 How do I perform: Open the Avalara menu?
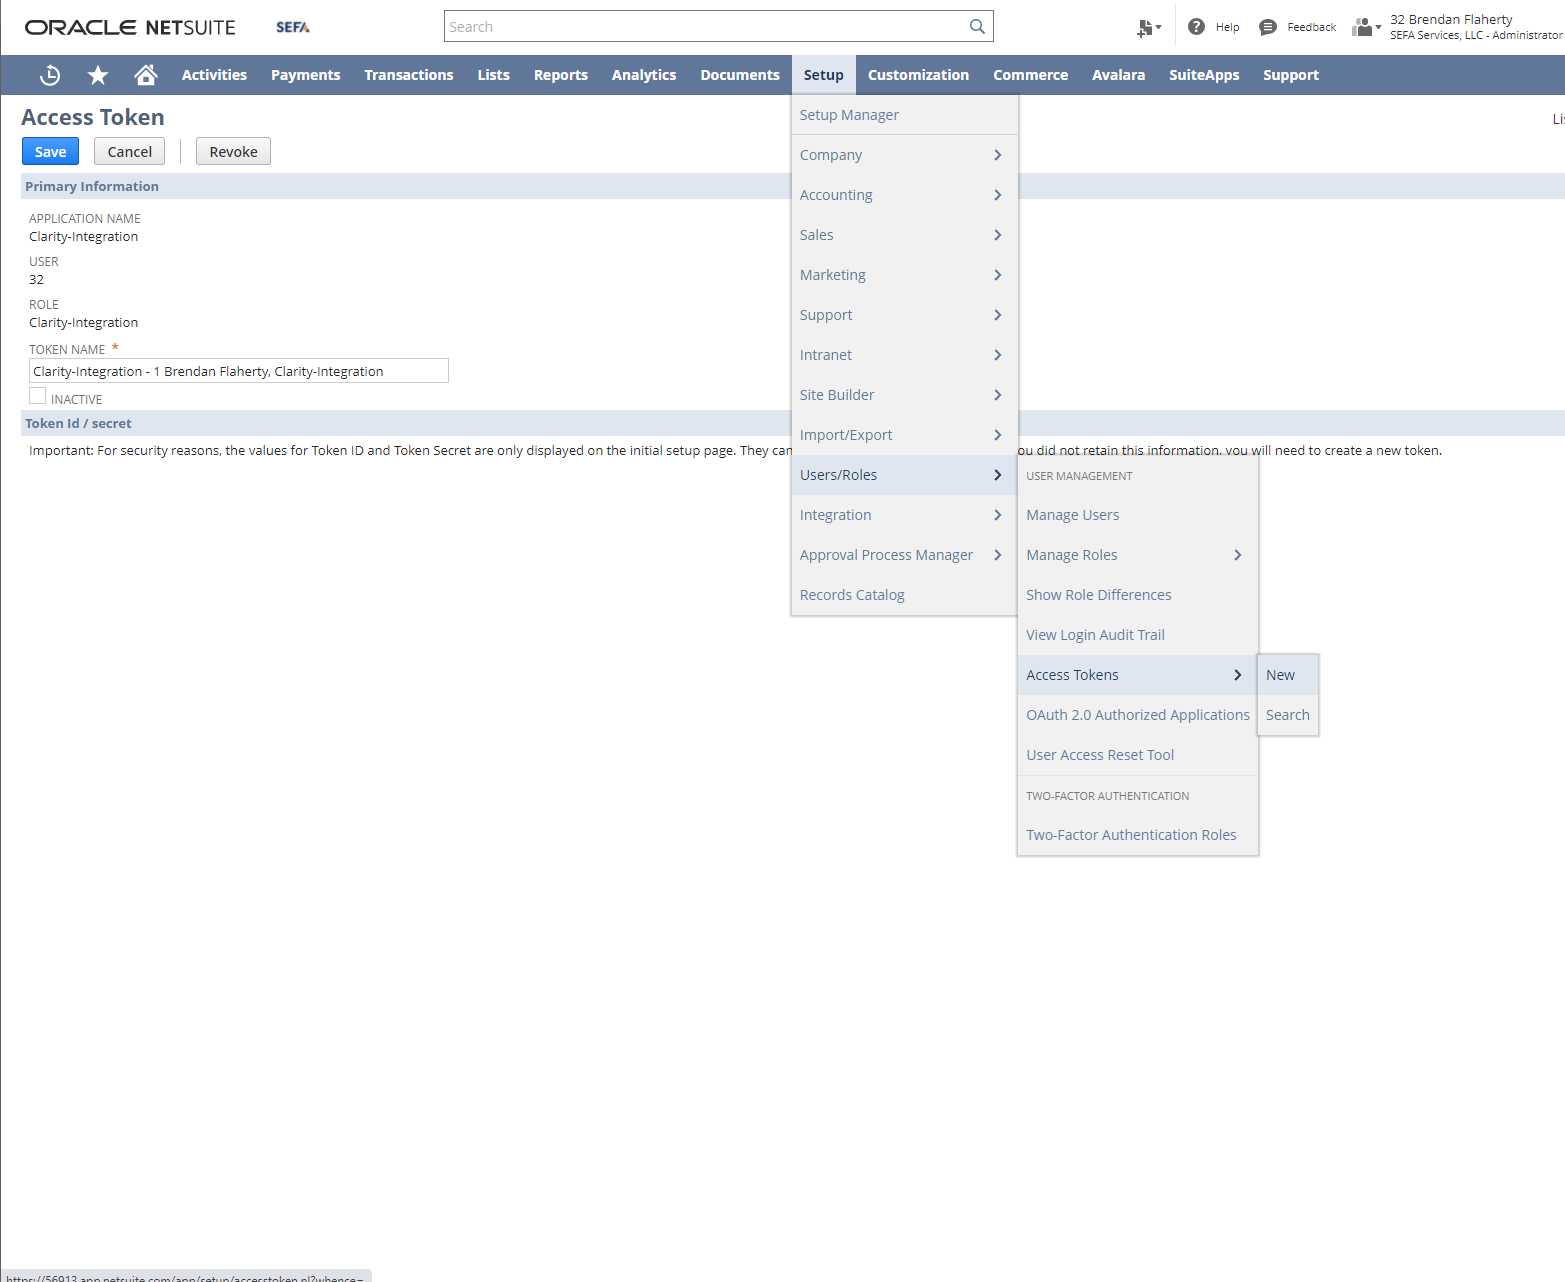(1118, 75)
